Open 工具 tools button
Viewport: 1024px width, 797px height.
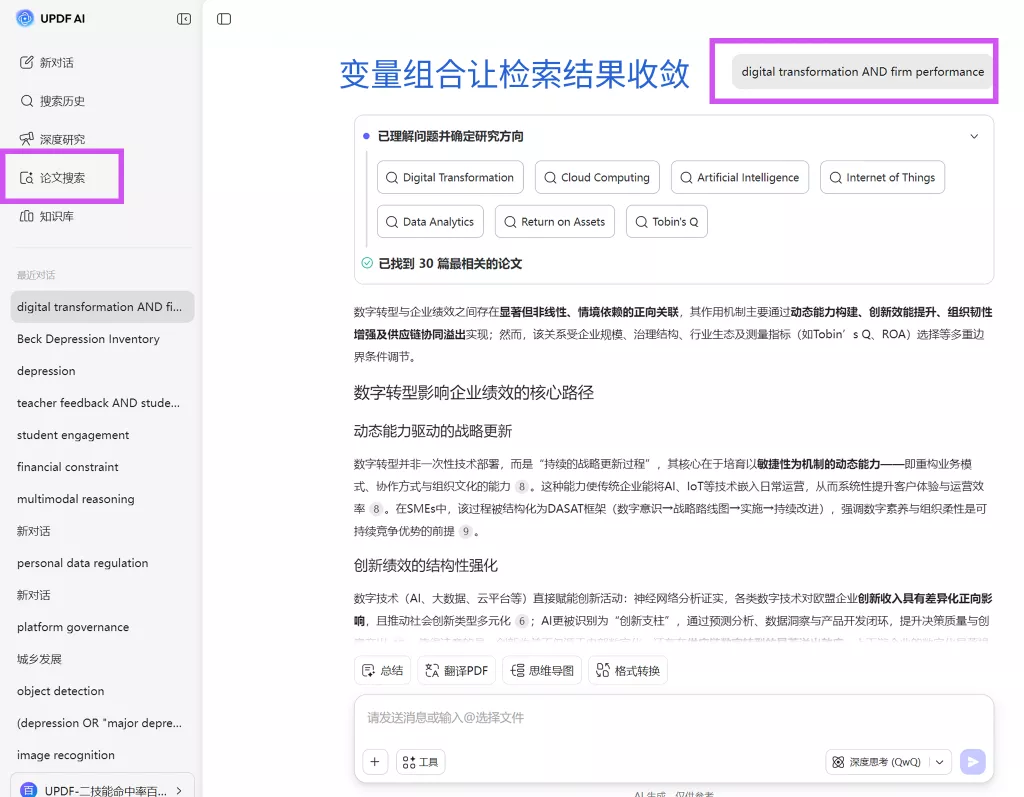click(420, 762)
